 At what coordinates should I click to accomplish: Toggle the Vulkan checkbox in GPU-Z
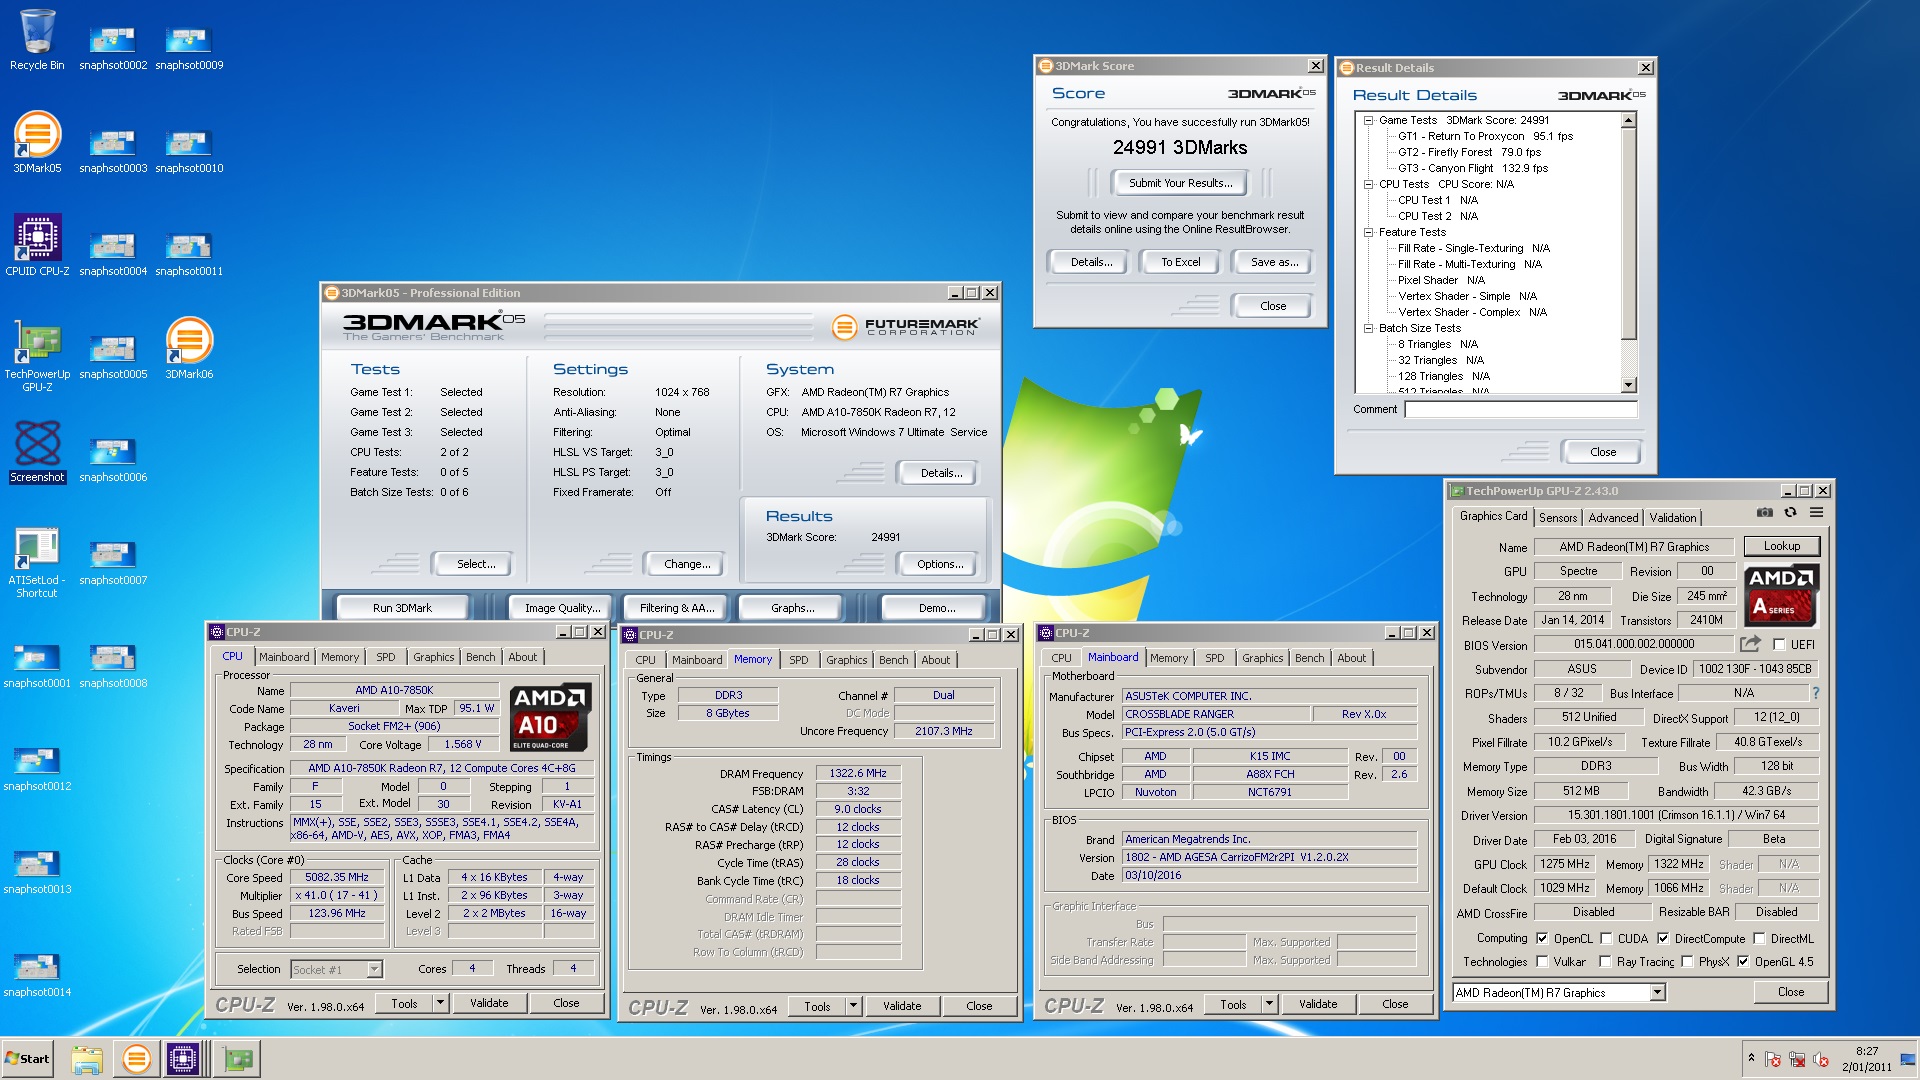pyautogui.click(x=1542, y=962)
